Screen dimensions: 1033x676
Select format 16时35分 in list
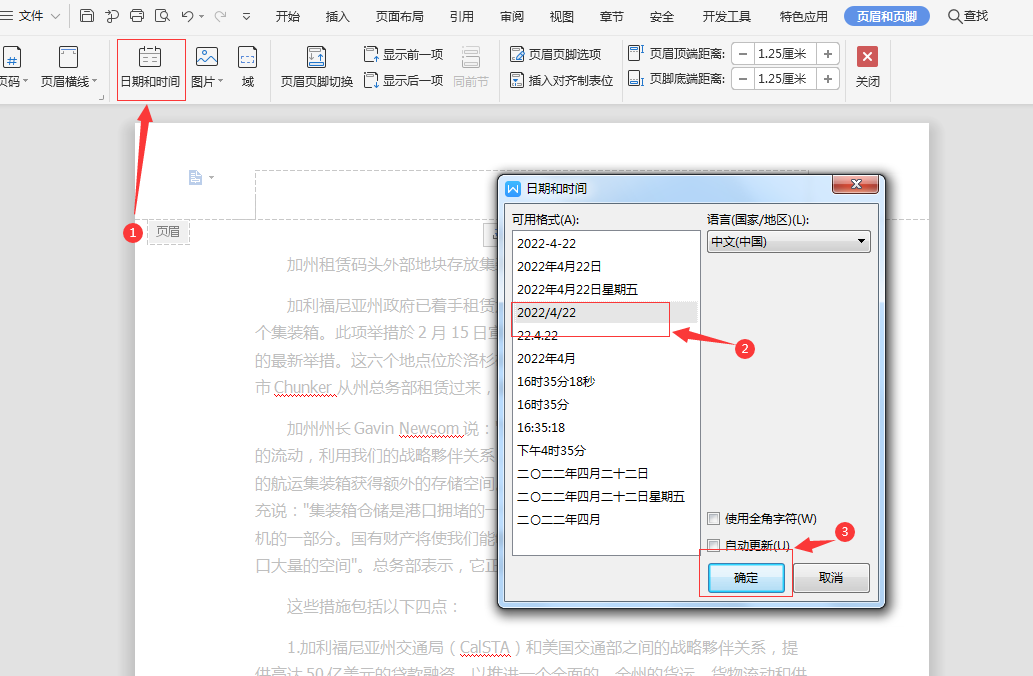pos(605,405)
